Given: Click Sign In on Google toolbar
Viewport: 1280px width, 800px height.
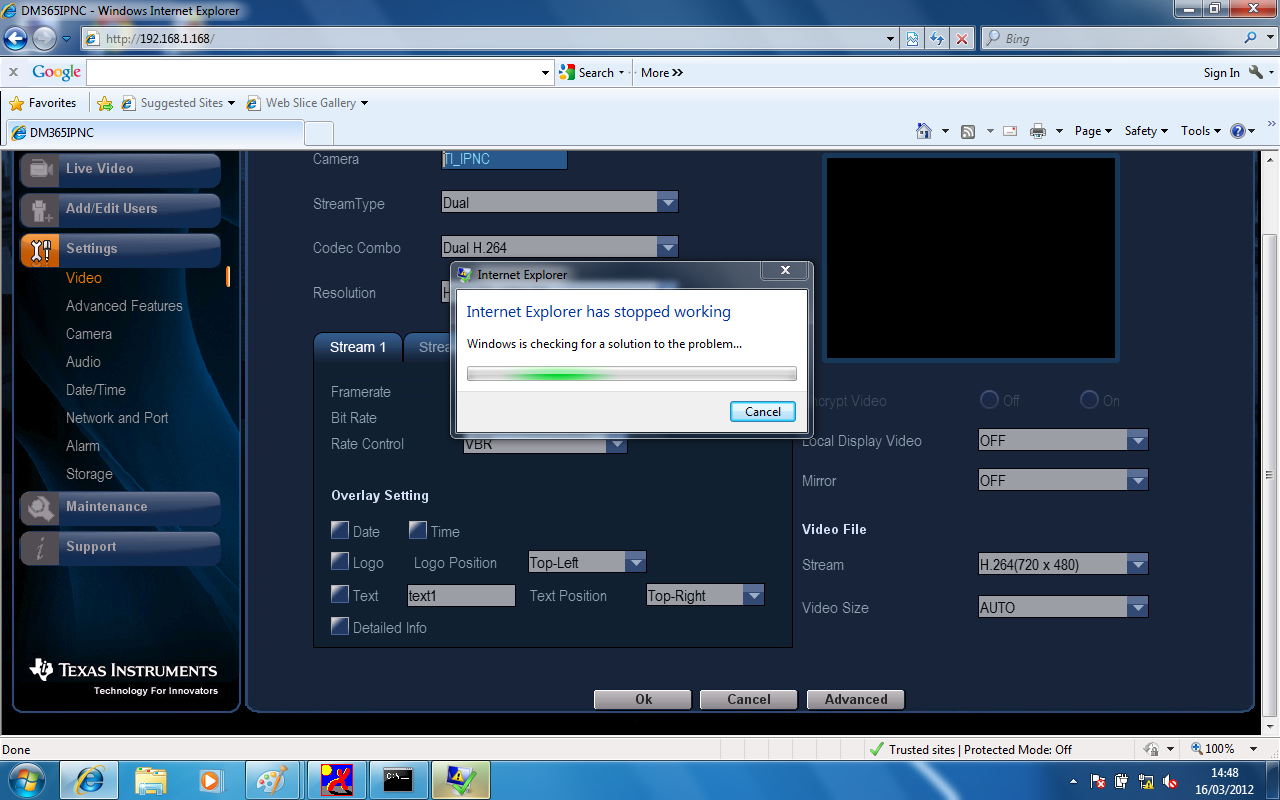Looking at the screenshot, I should [x=1221, y=73].
